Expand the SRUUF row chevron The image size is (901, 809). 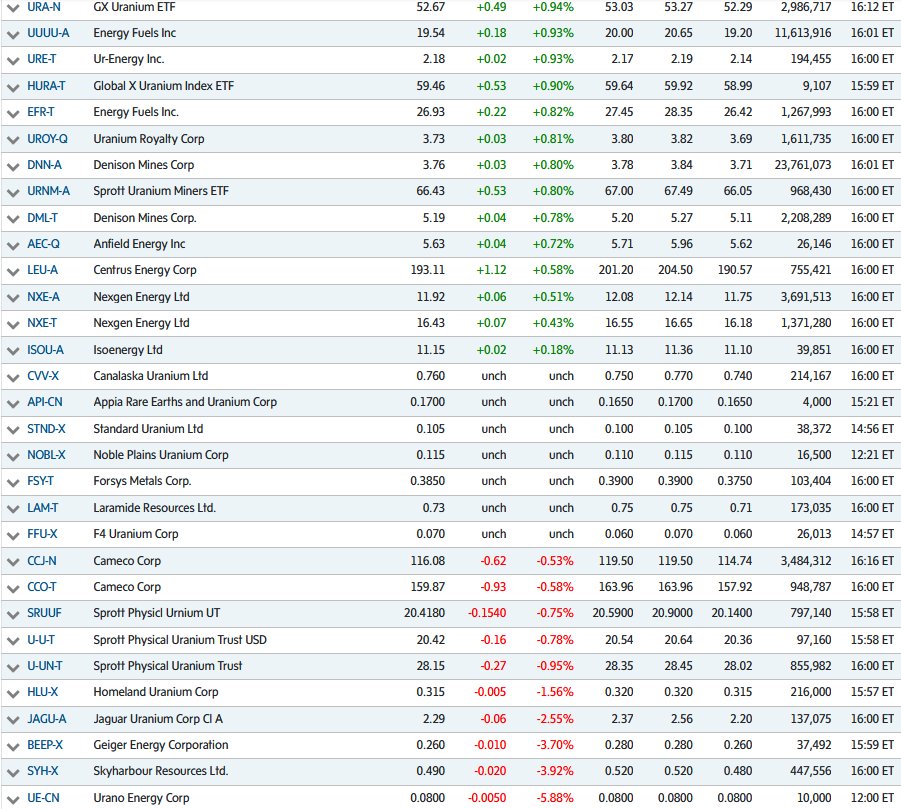point(13,614)
